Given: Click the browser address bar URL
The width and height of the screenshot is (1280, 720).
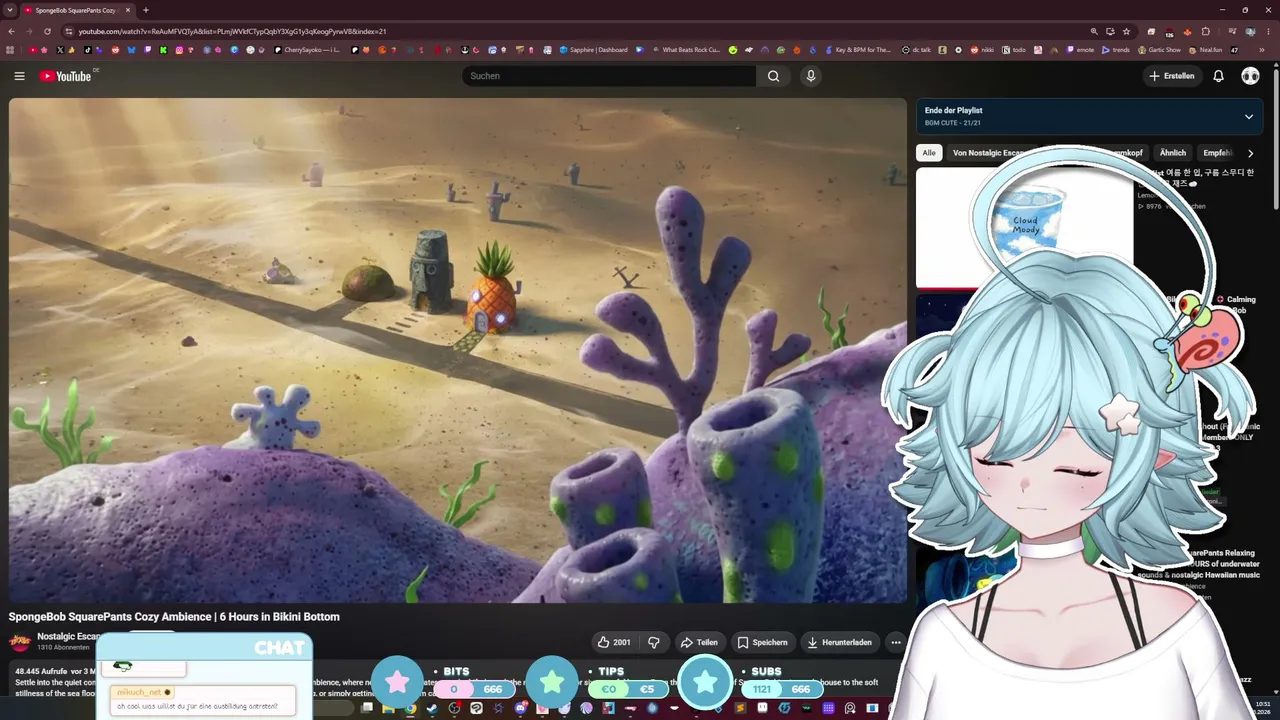Looking at the screenshot, I should click(232, 31).
